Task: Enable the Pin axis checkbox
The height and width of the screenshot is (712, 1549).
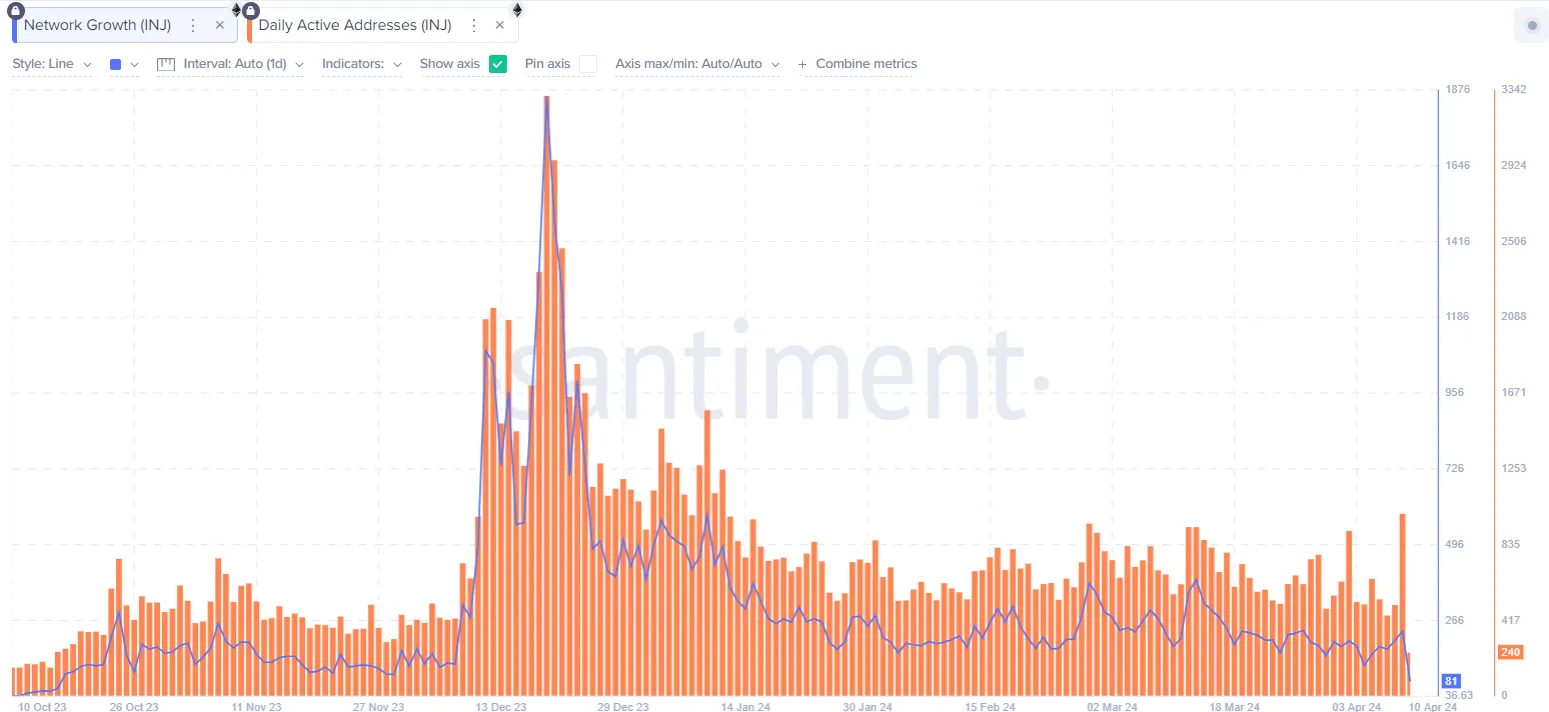Action: click(588, 64)
